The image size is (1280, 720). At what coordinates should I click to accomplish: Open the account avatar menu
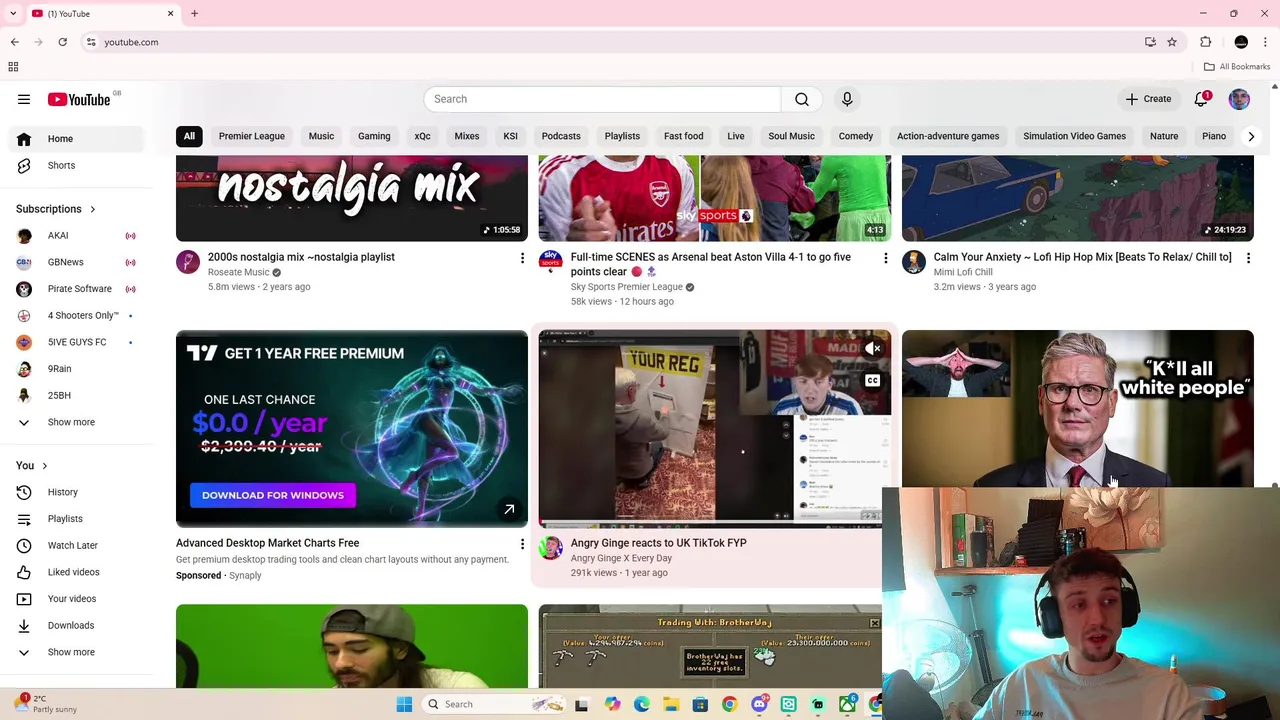(1239, 99)
